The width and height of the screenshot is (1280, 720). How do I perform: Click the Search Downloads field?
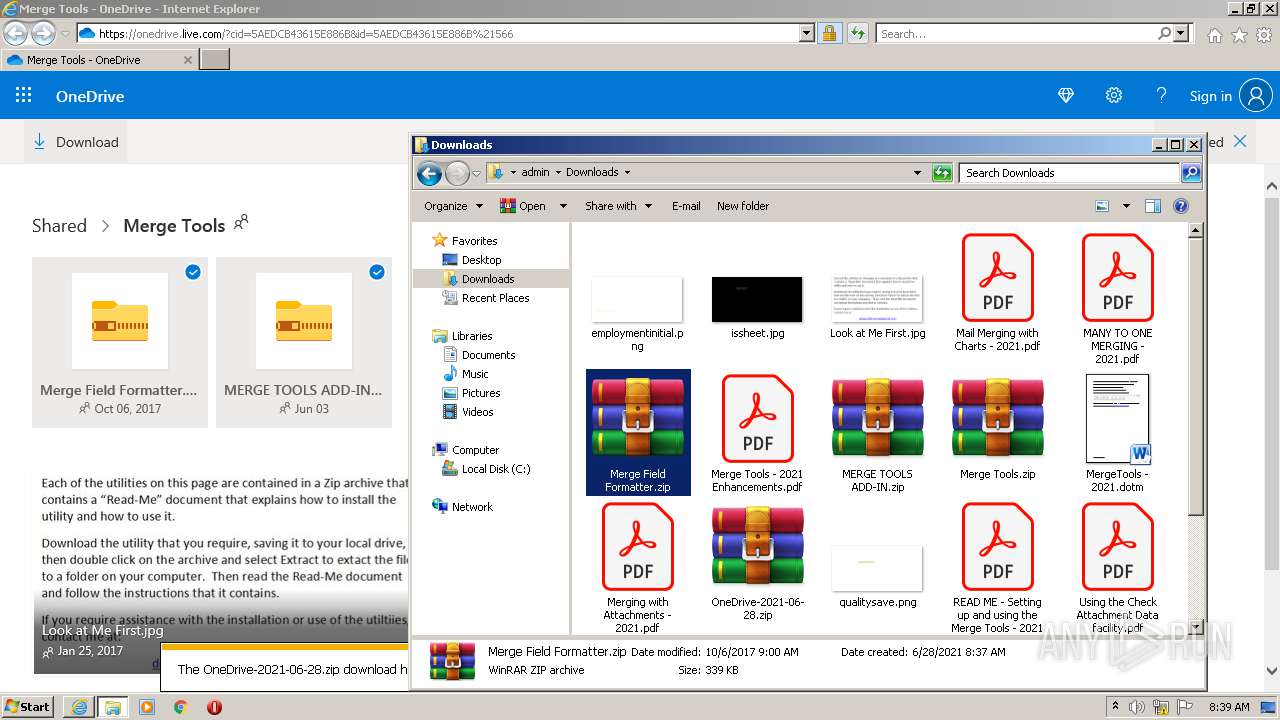tap(1070, 173)
